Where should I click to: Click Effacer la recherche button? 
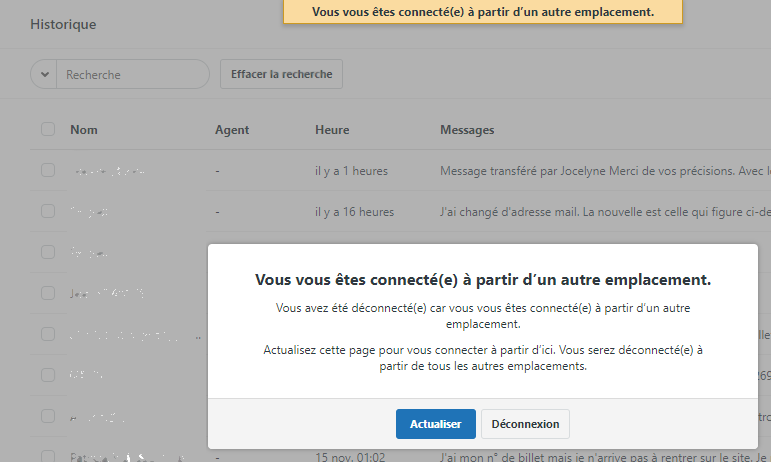(281, 75)
